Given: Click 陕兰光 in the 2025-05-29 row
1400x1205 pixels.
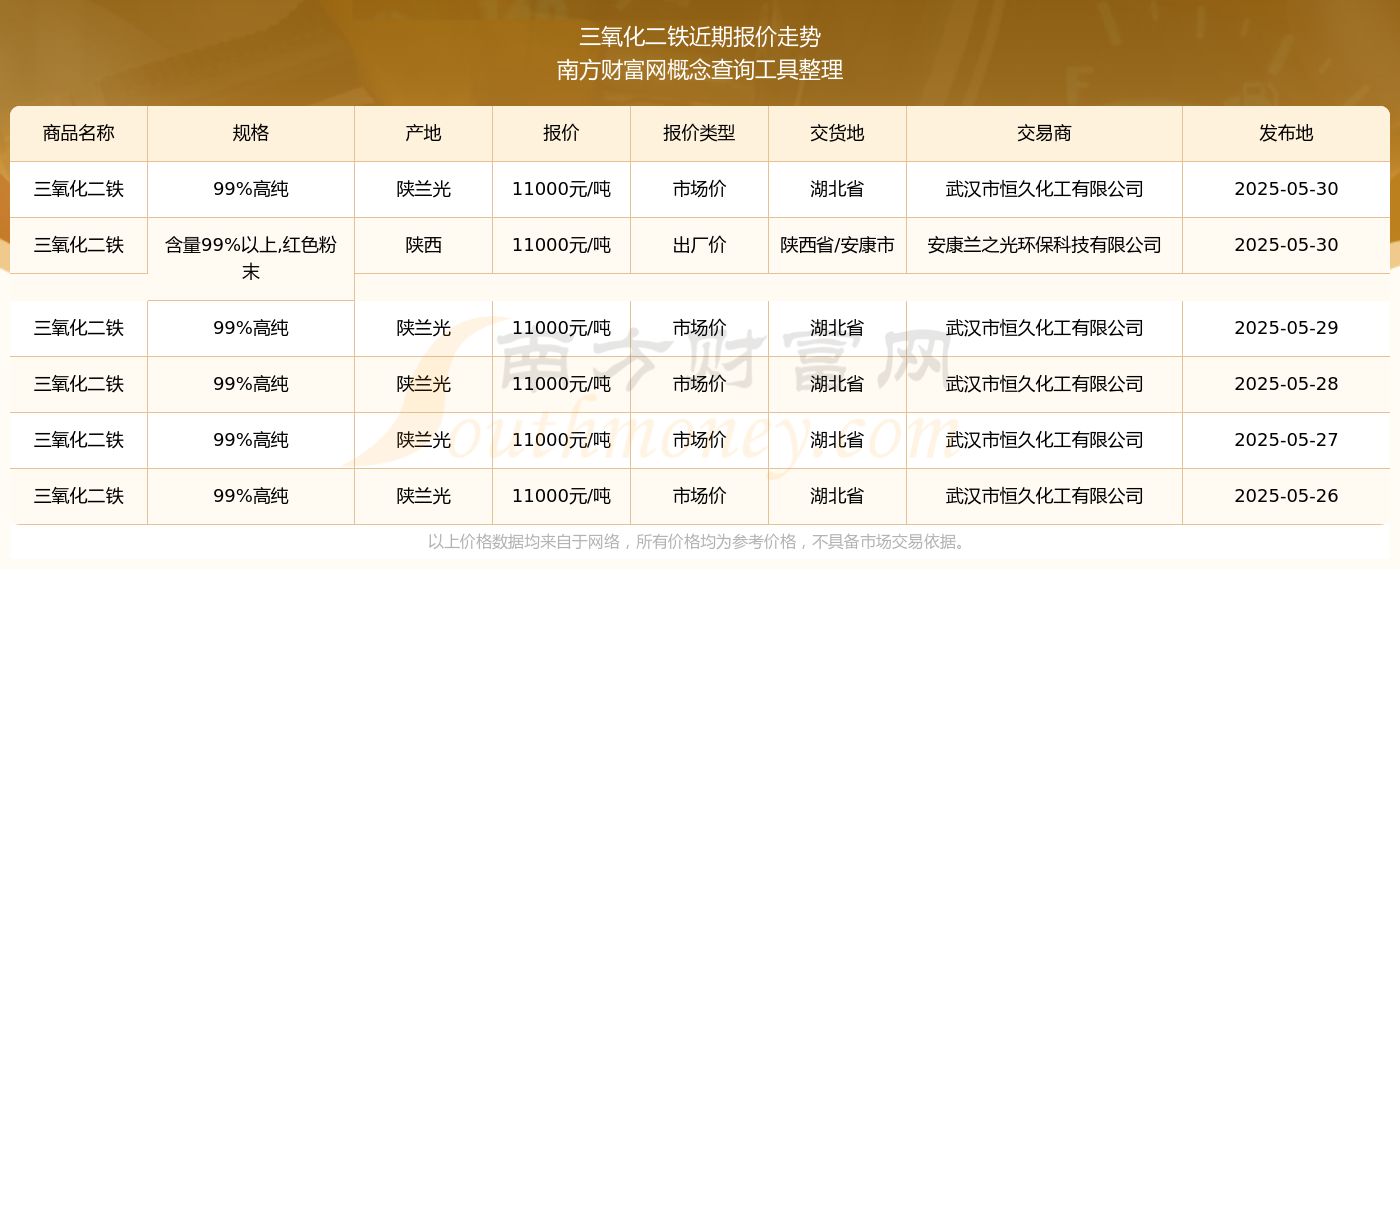Looking at the screenshot, I should tap(424, 328).
